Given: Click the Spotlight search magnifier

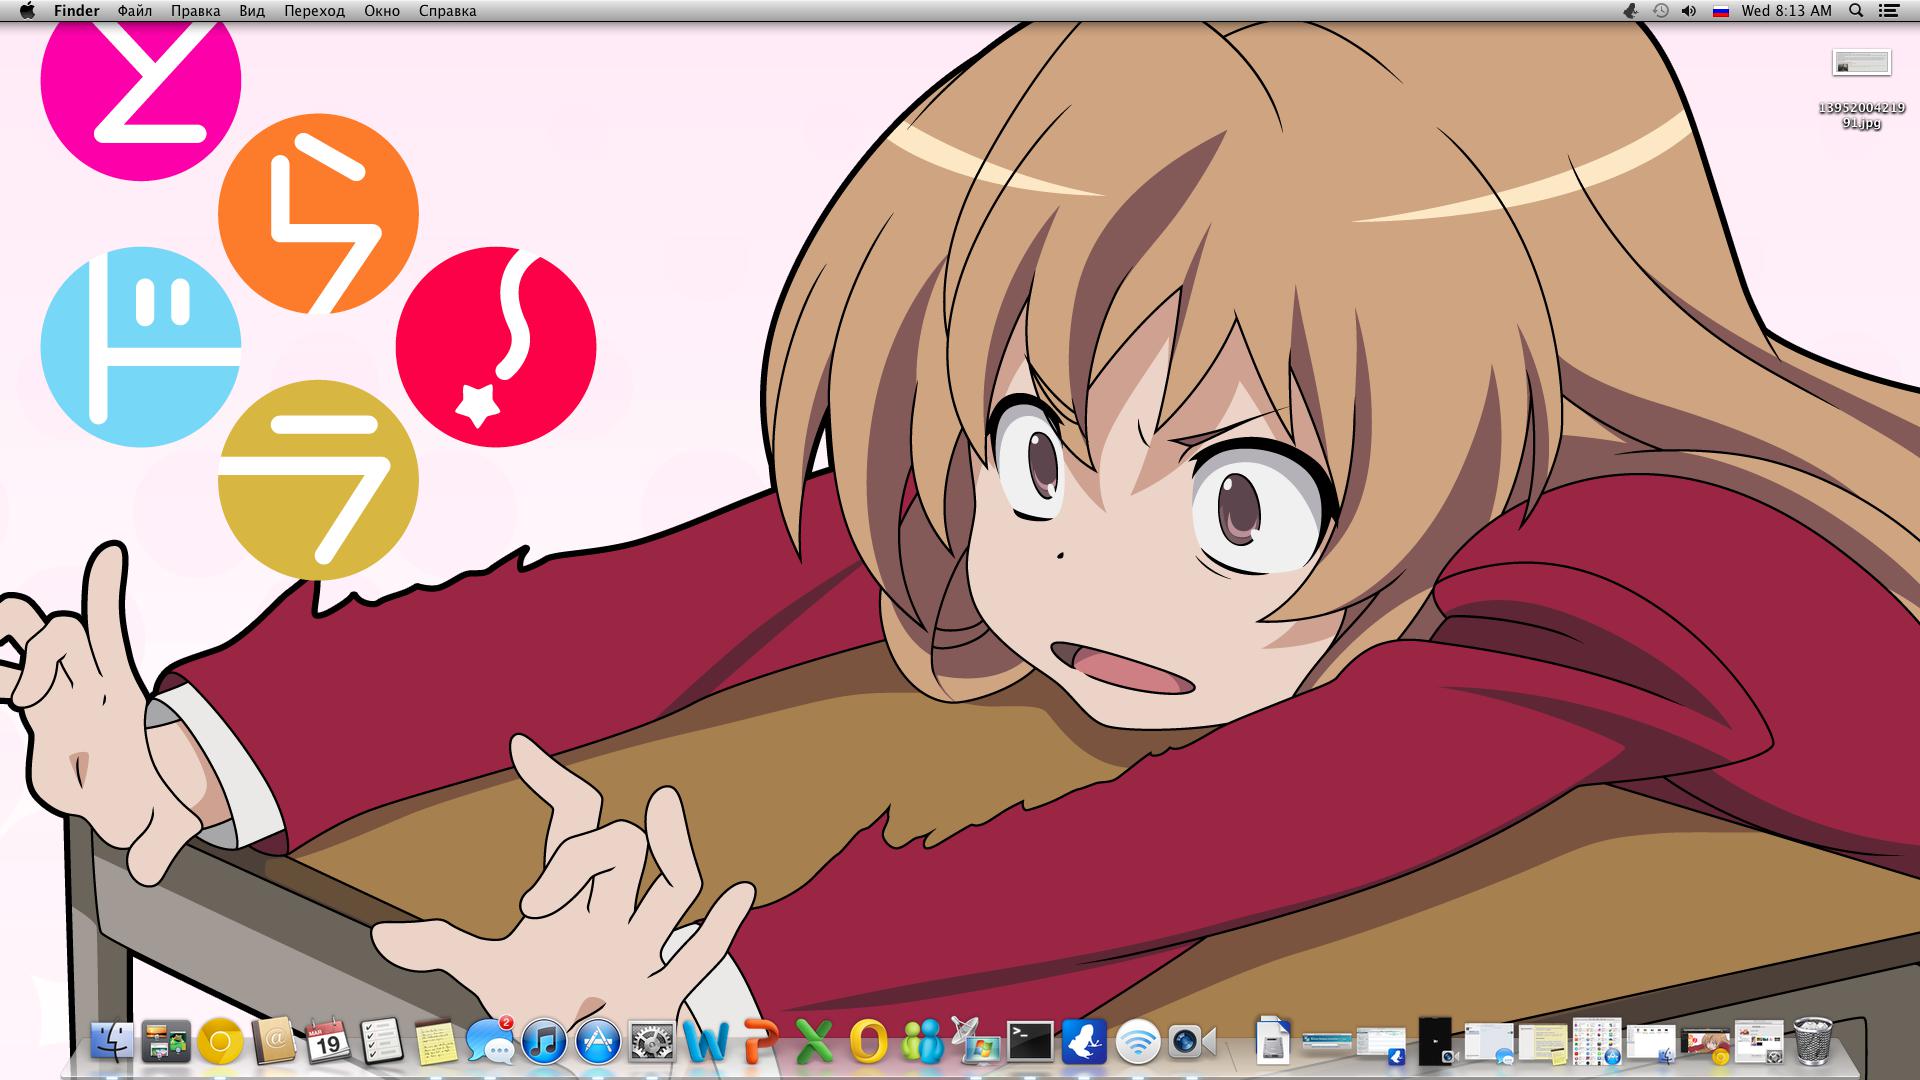Looking at the screenshot, I should tap(1856, 11).
